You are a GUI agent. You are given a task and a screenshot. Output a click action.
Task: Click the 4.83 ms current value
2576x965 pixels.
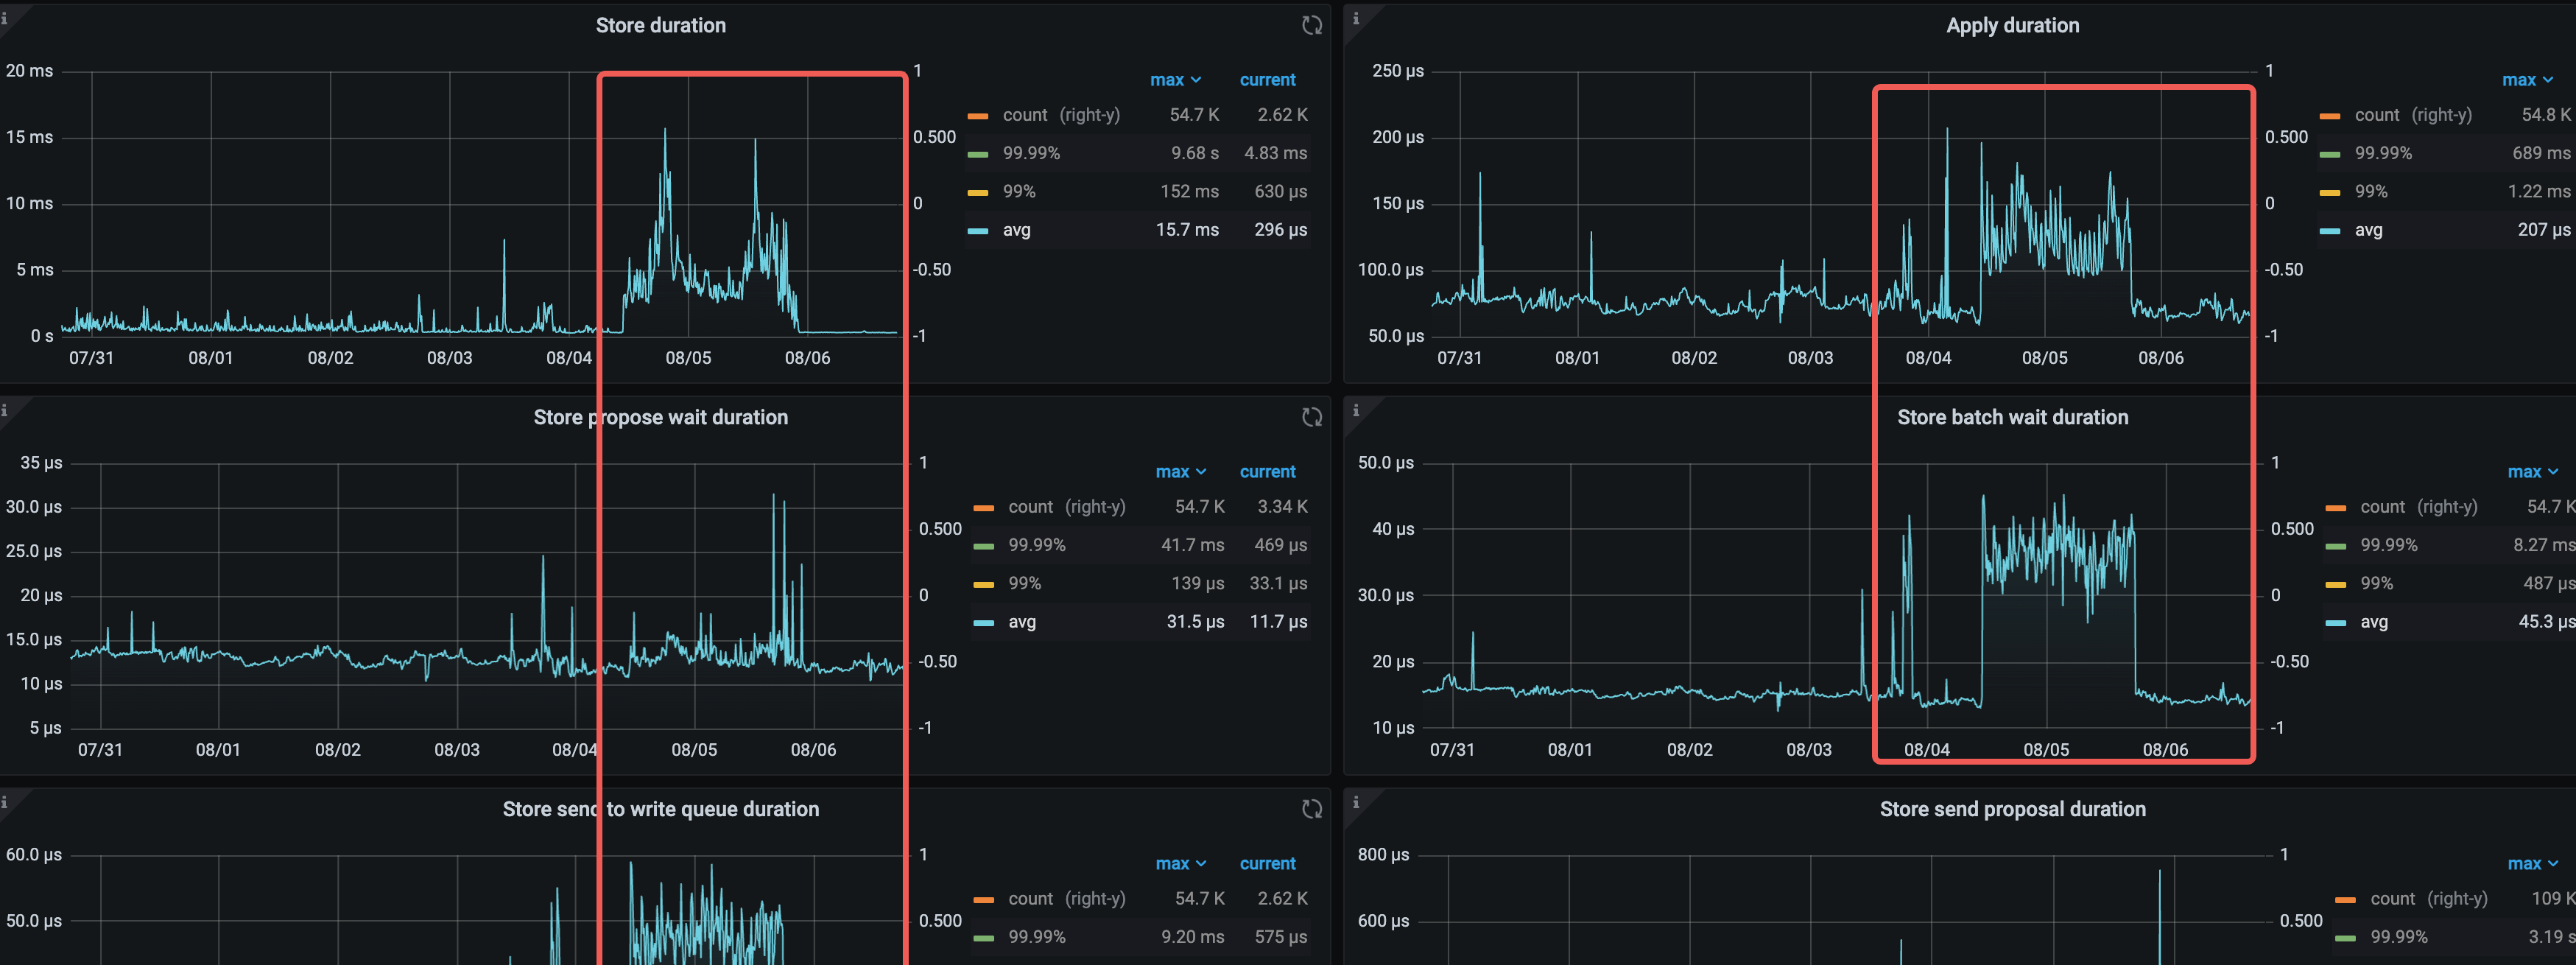point(1275,153)
